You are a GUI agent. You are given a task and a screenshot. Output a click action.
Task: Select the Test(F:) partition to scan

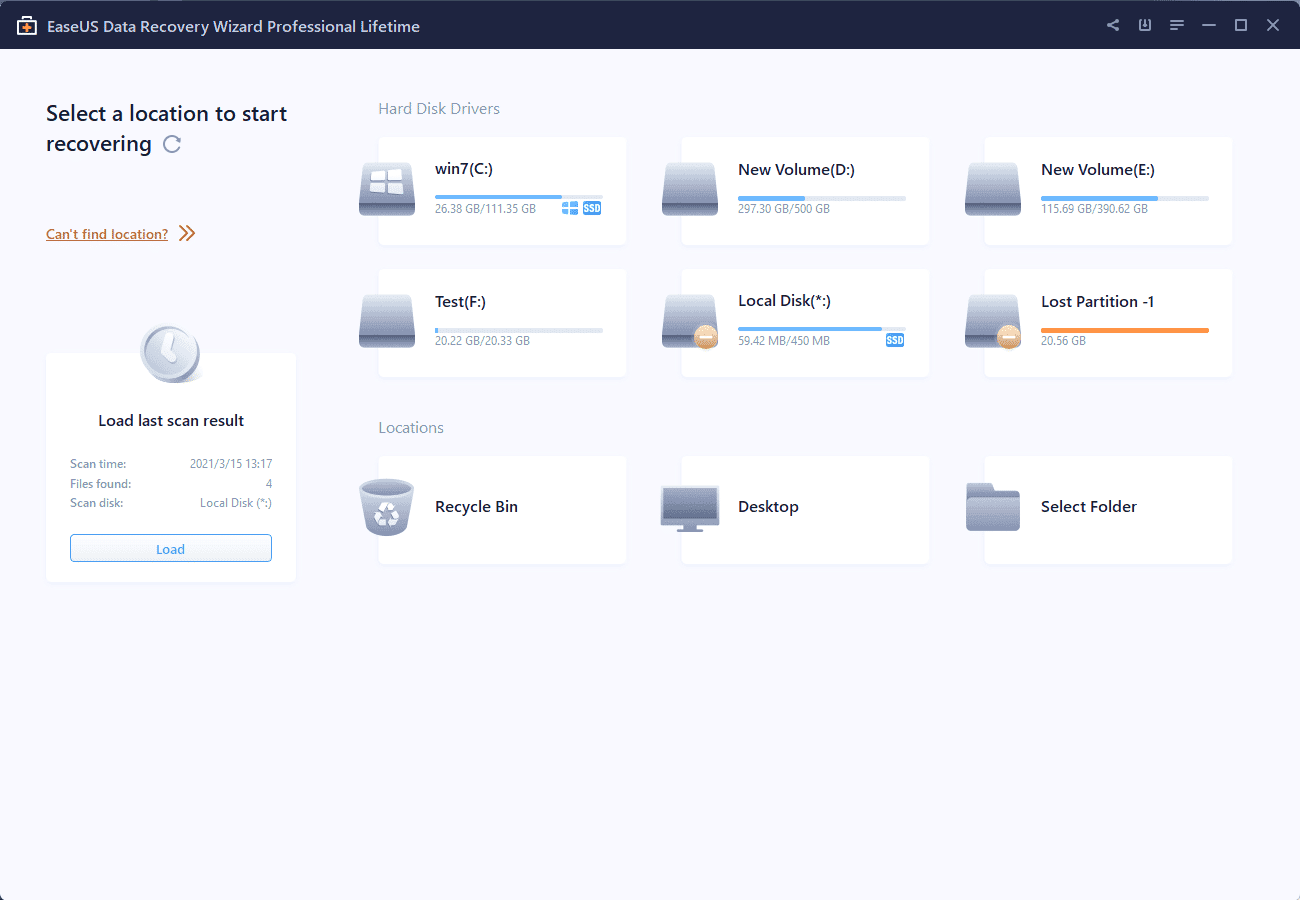[500, 322]
